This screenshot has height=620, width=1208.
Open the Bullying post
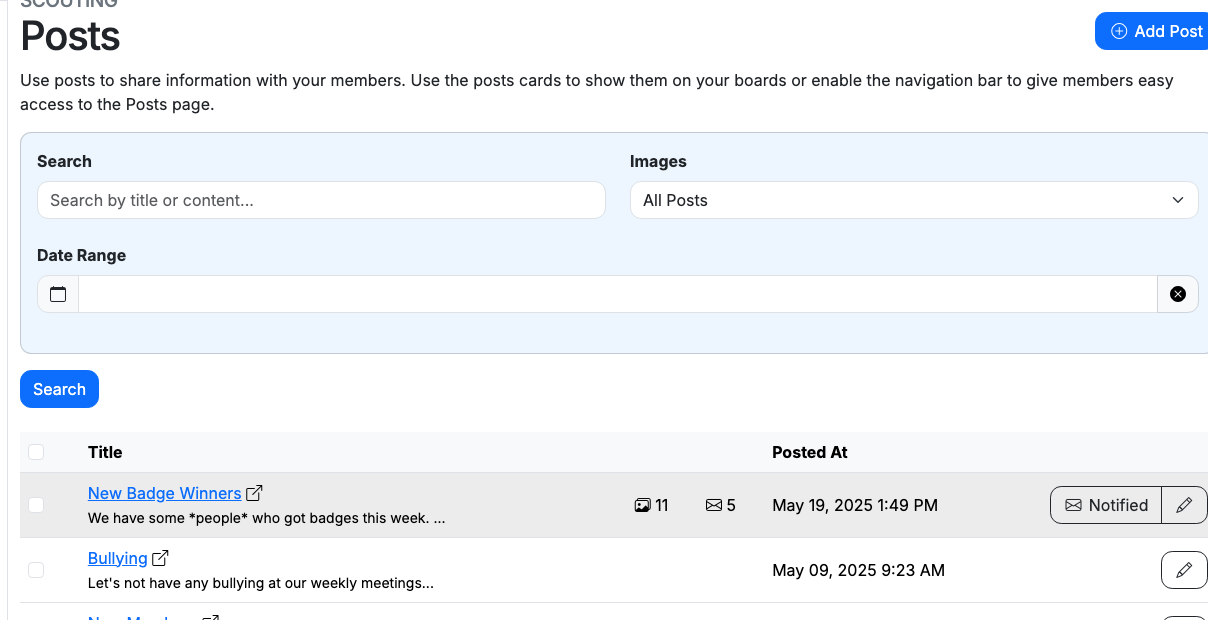coord(117,558)
